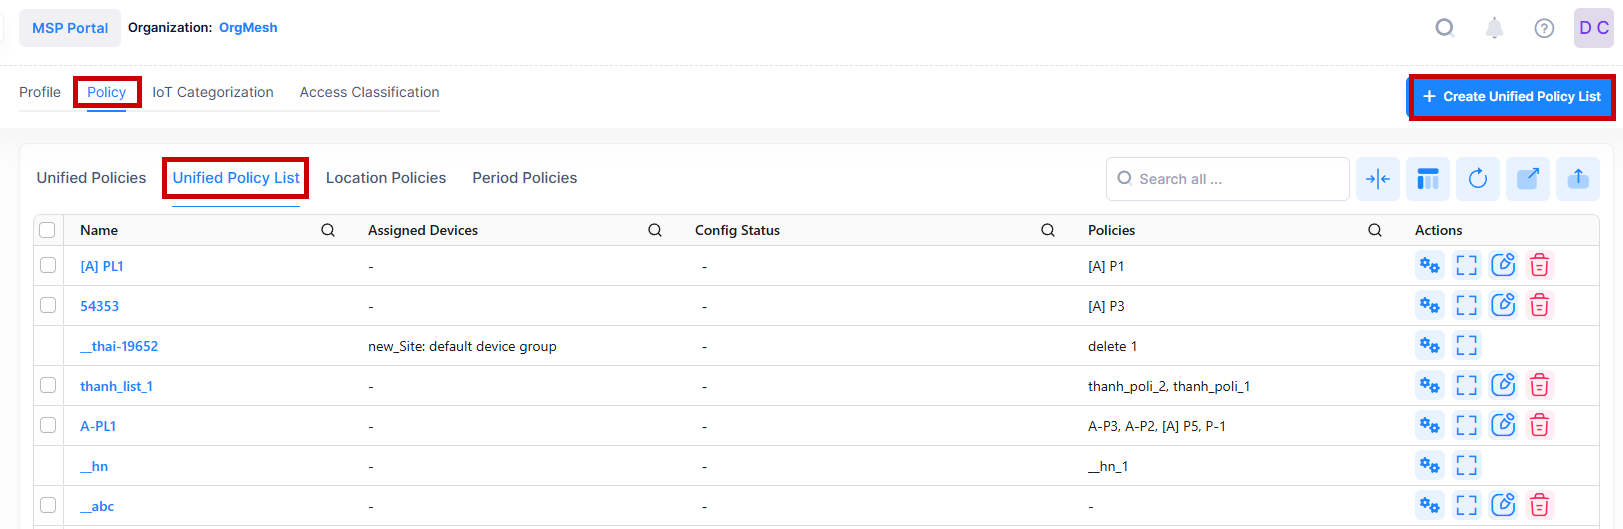Viewport: 1623px width, 529px height.
Task: Switch to Location Policies tab
Action: click(386, 178)
